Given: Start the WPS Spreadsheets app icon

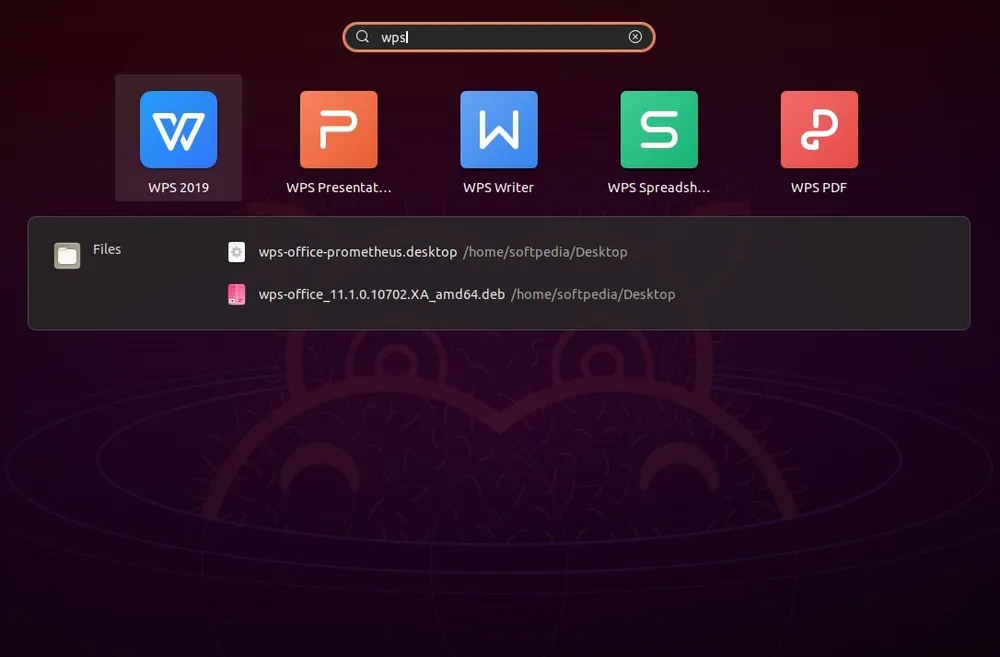Looking at the screenshot, I should point(659,129).
